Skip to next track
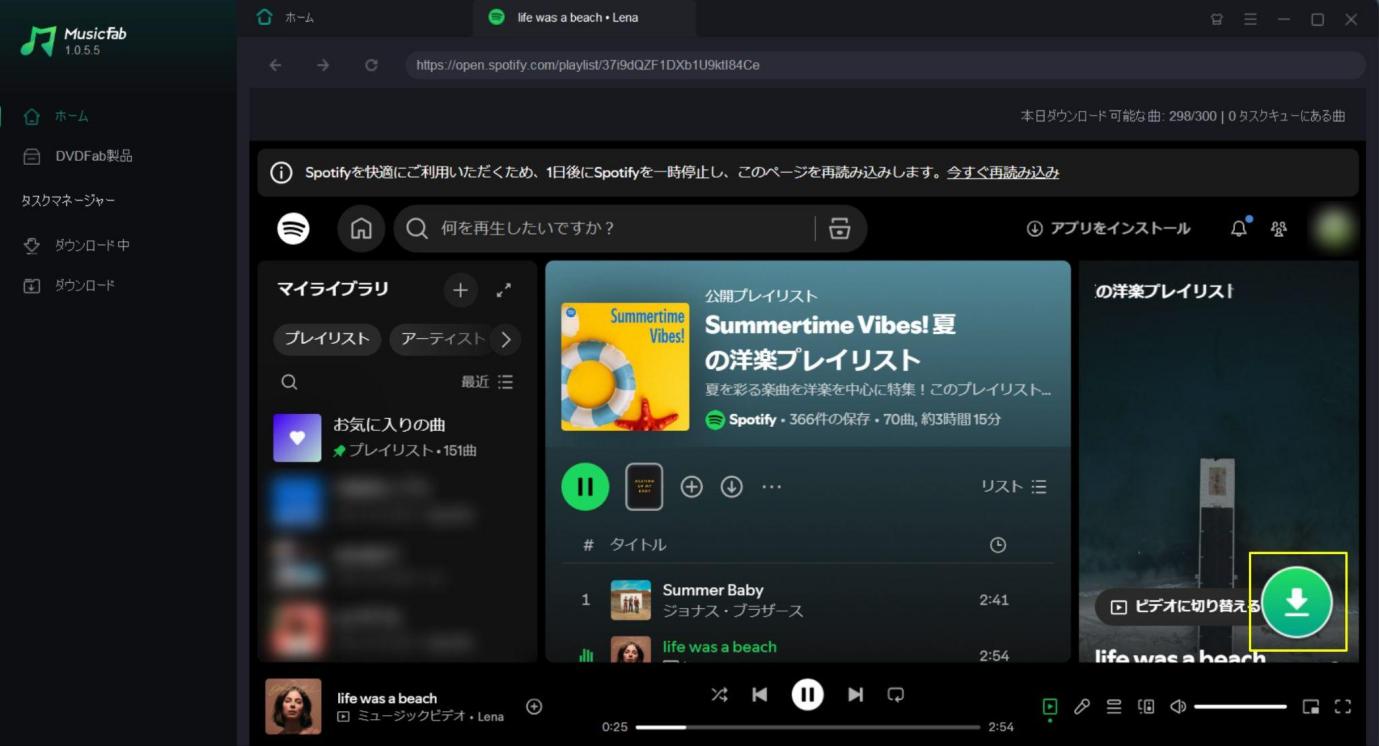The image size is (1379, 746). (x=855, y=694)
